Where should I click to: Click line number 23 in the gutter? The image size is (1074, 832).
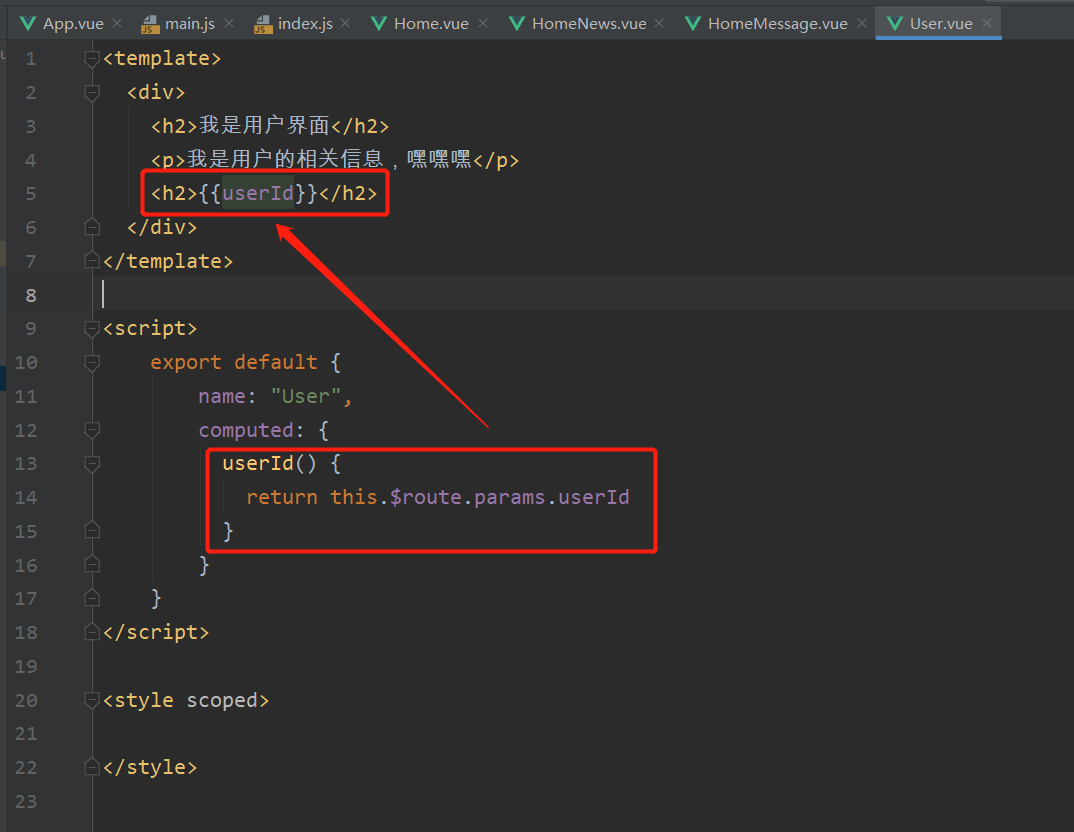[26, 801]
